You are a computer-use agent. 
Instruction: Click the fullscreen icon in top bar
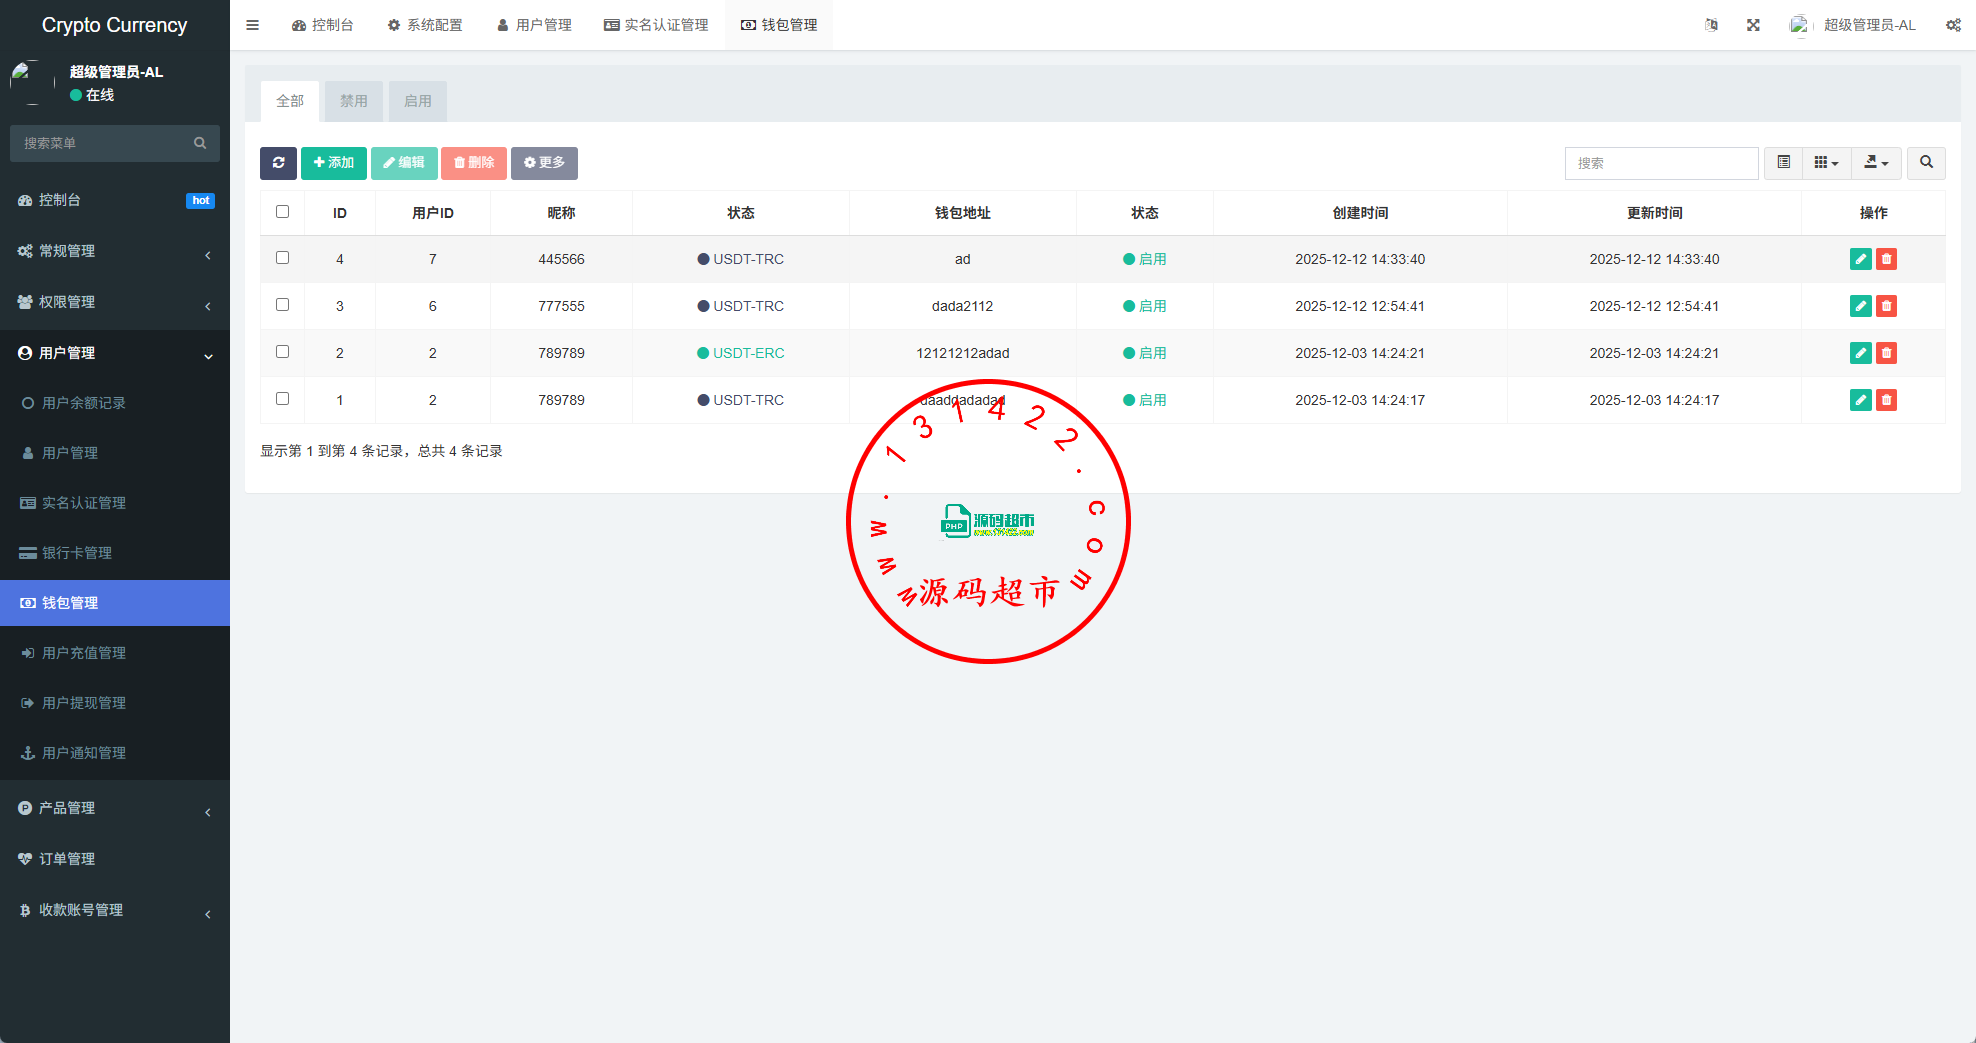[x=1753, y=25]
